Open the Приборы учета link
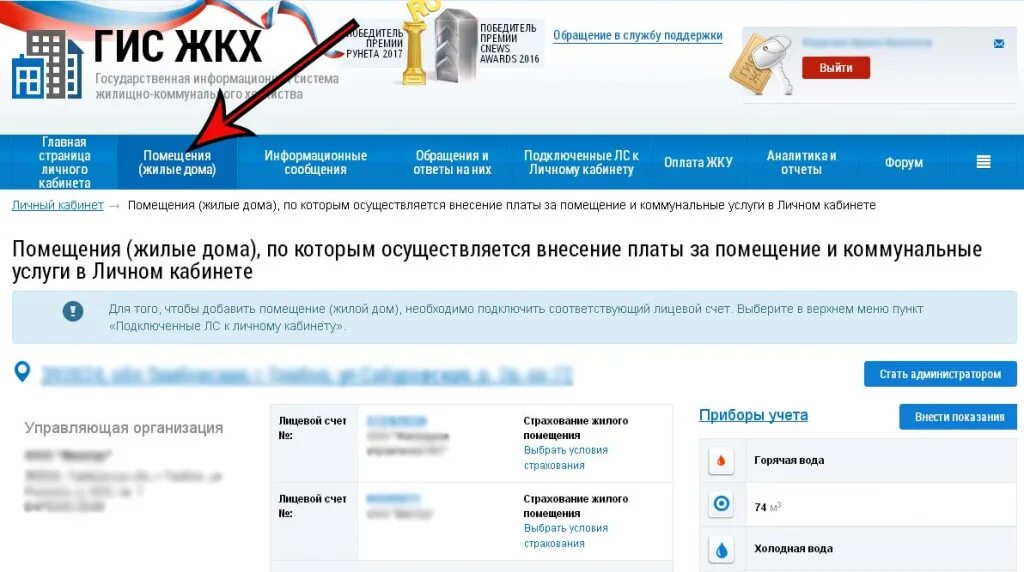The image size is (1024, 572). [x=753, y=415]
